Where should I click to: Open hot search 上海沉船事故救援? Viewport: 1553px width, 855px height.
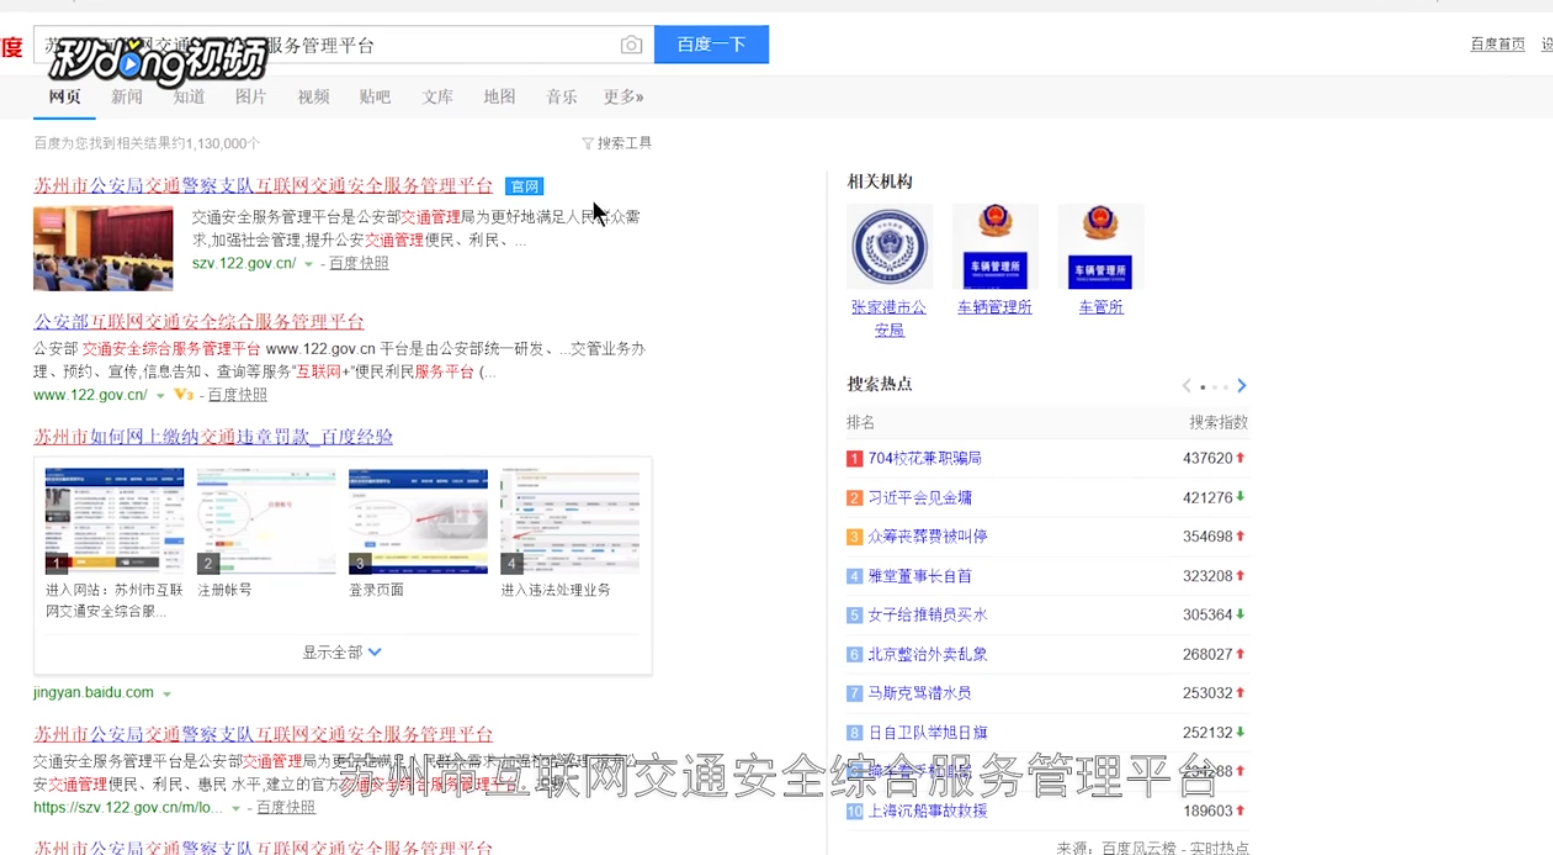point(928,811)
